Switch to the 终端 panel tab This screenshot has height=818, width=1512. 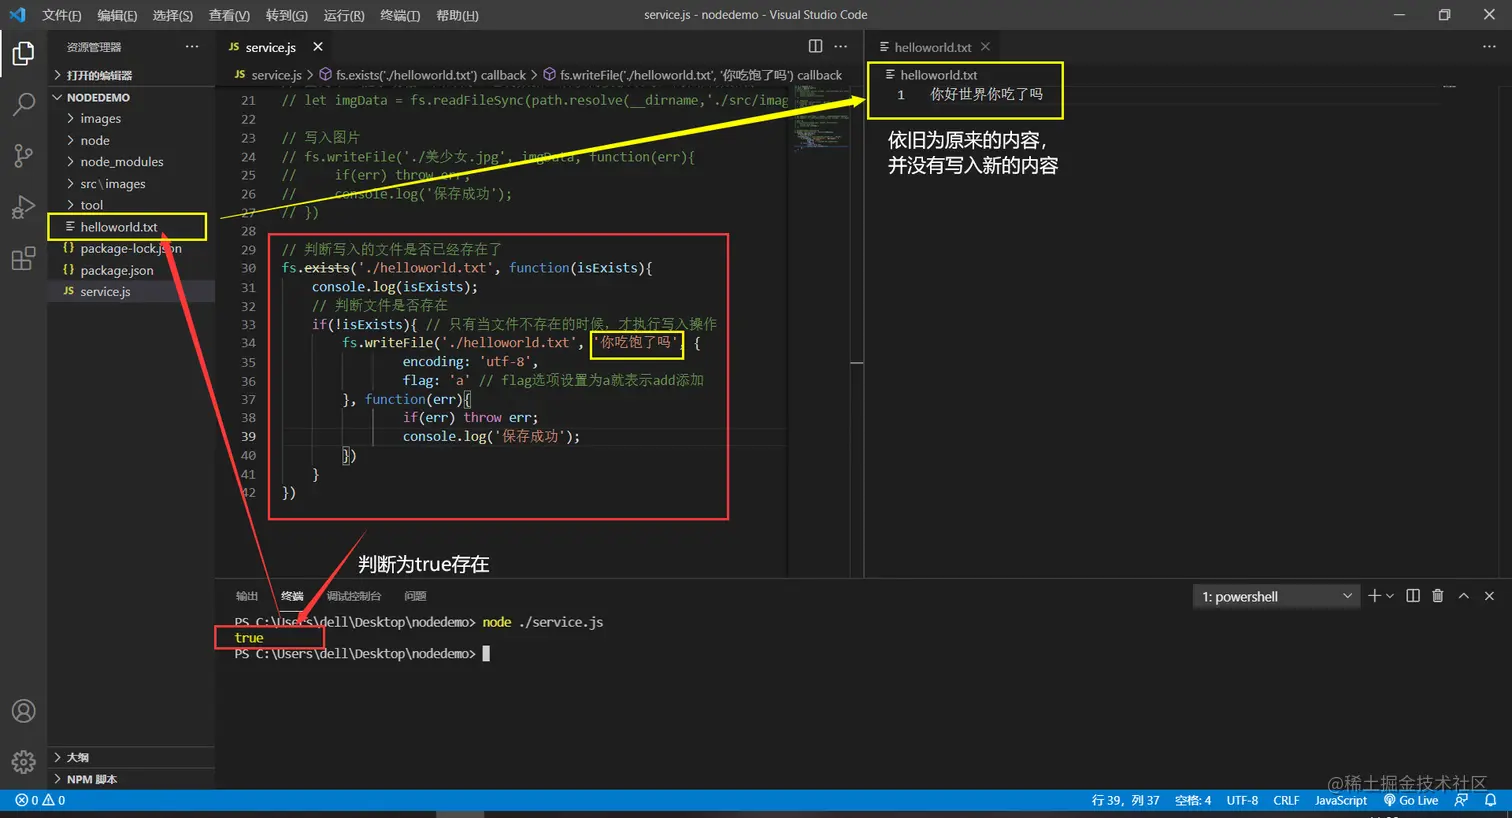click(x=292, y=596)
